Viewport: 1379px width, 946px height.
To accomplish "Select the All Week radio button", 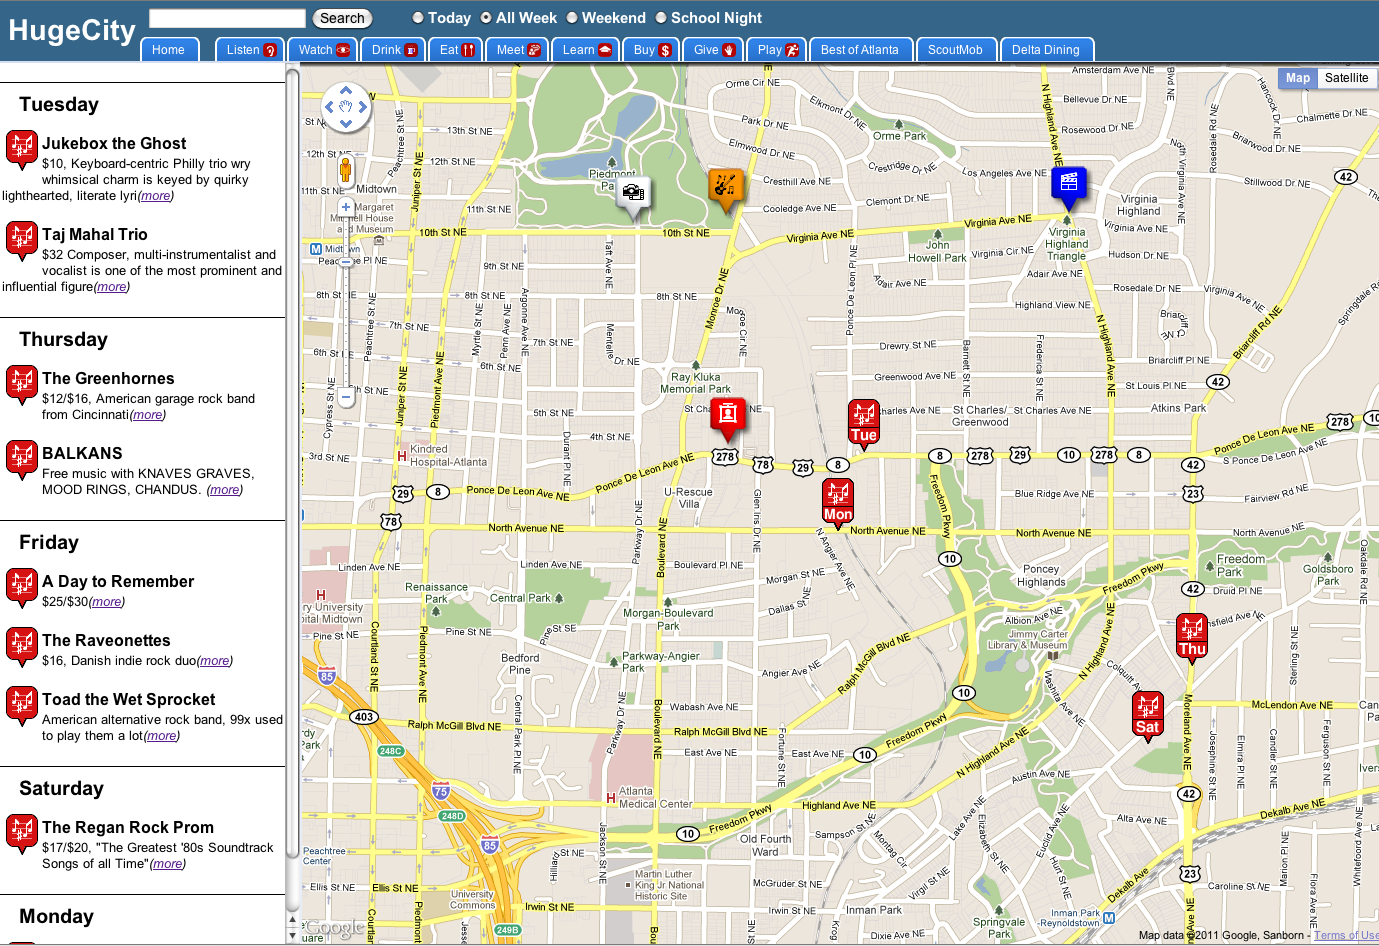I will pos(486,18).
